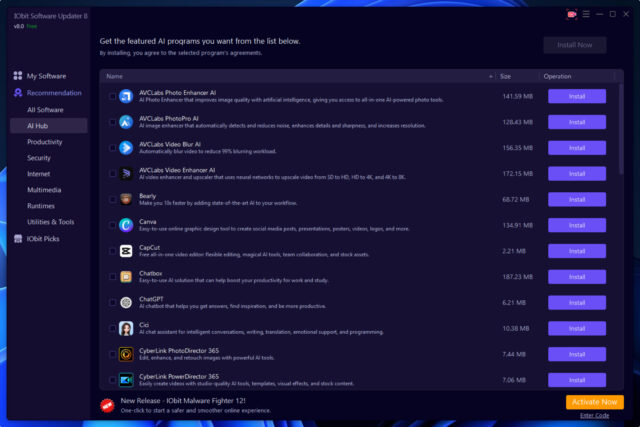This screenshot has height=427, width=640.
Task: Click the CapCut app icon
Action: (126, 251)
